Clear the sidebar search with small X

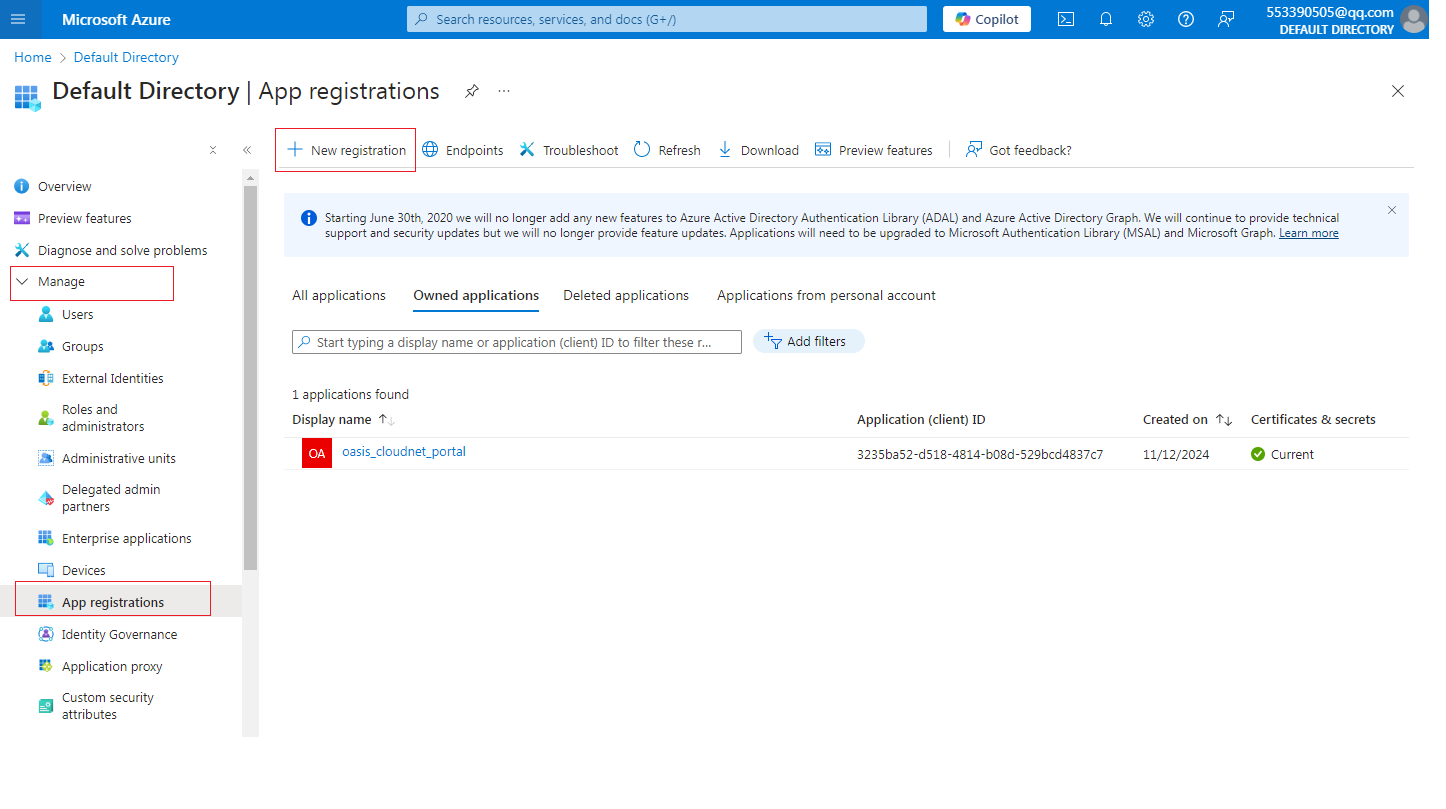(x=213, y=150)
